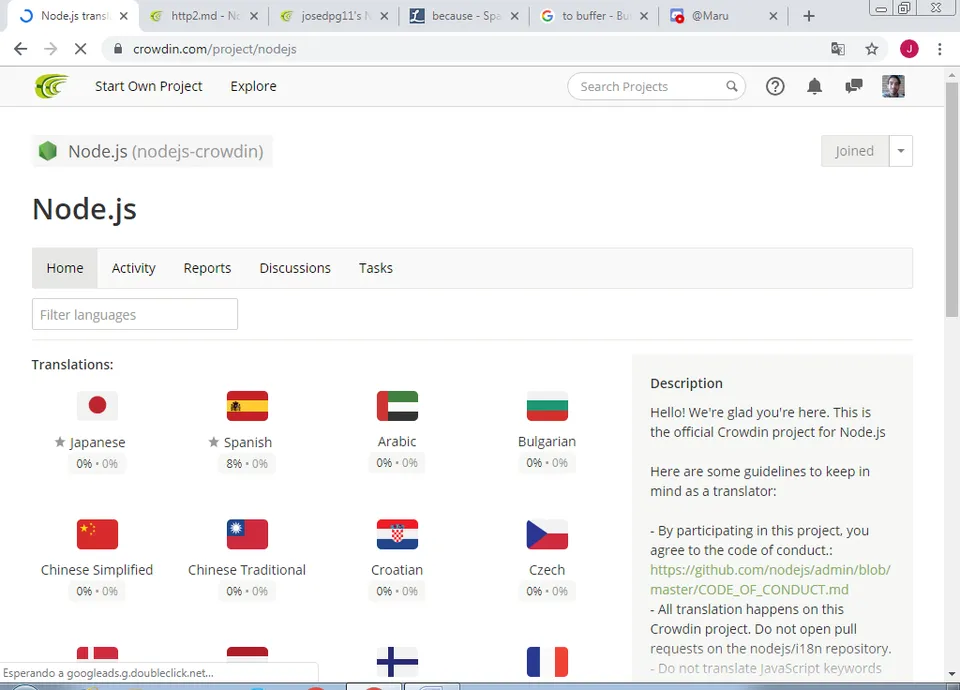Click Start Own Project link
This screenshot has height=690, width=960.
tap(149, 86)
